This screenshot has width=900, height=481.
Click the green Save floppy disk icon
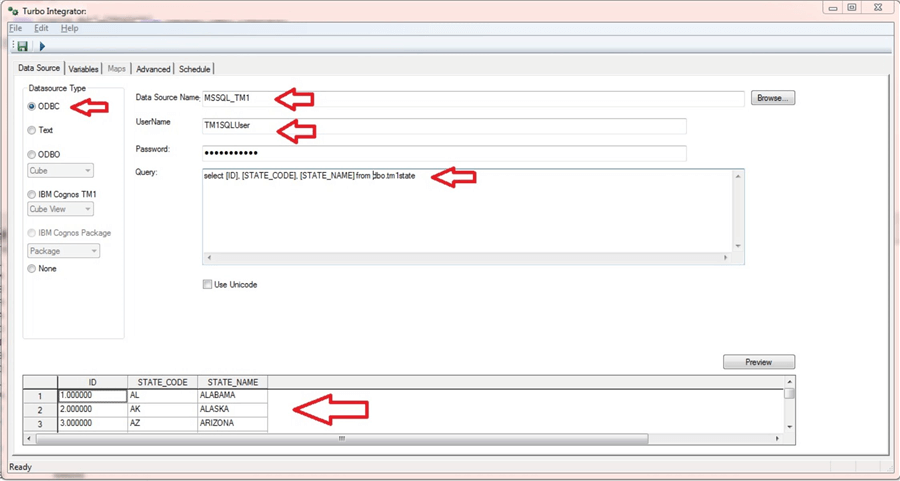tap(22, 46)
